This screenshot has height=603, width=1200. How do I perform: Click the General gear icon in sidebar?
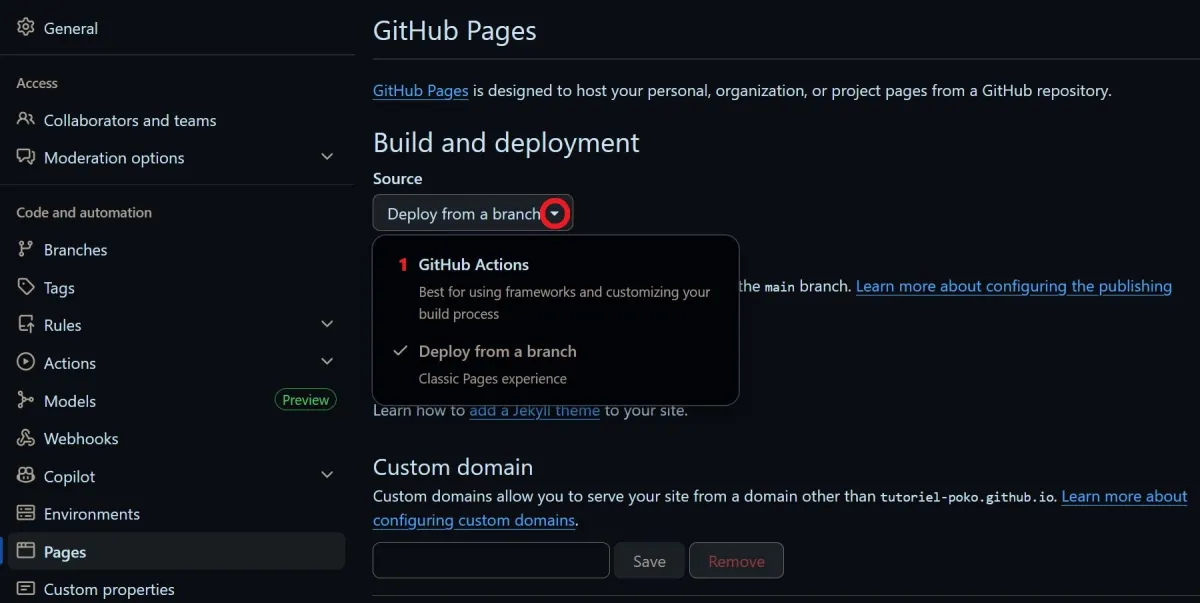[26, 28]
